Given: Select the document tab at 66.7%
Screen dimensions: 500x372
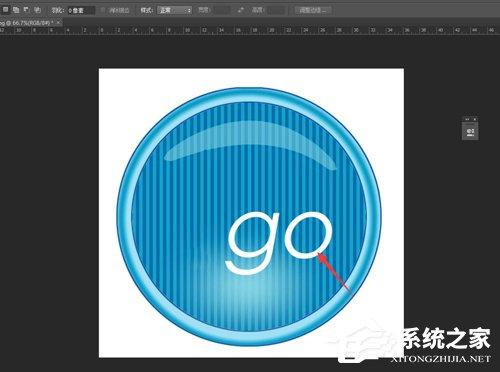Looking at the screenshot, I should (x=27, y=23).
